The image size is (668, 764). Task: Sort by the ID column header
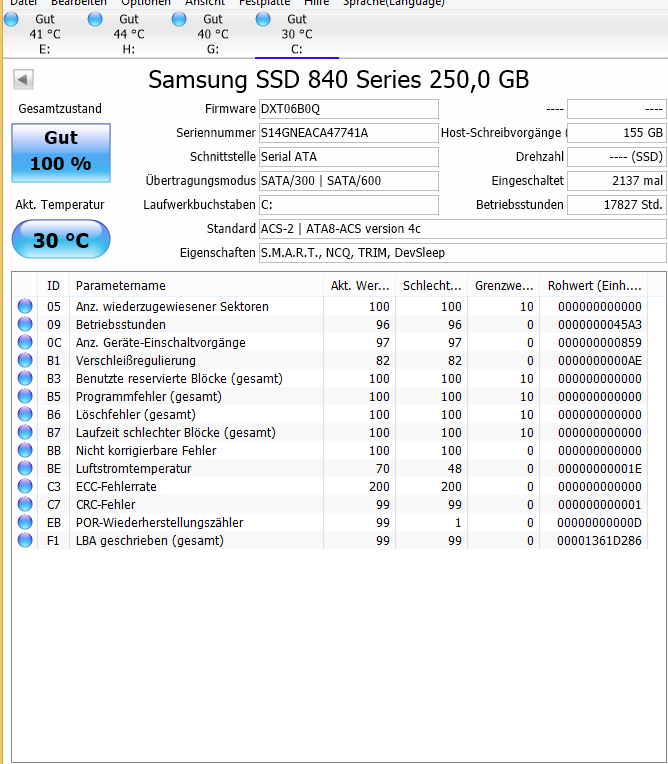tap(54, 286)
